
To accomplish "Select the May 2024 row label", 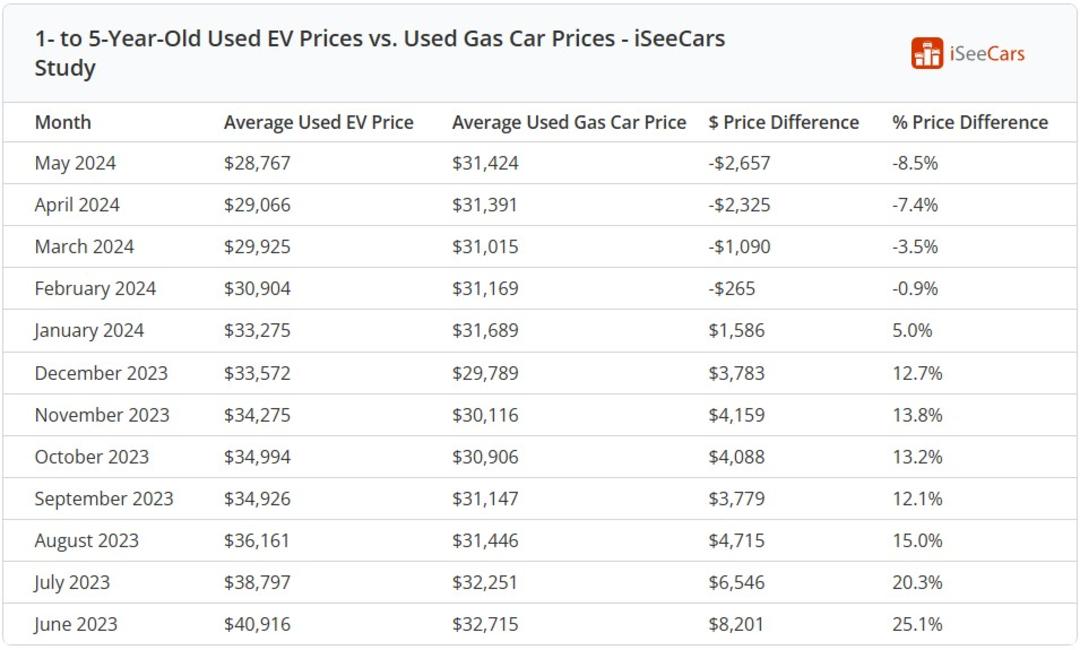I will point(75,163).
